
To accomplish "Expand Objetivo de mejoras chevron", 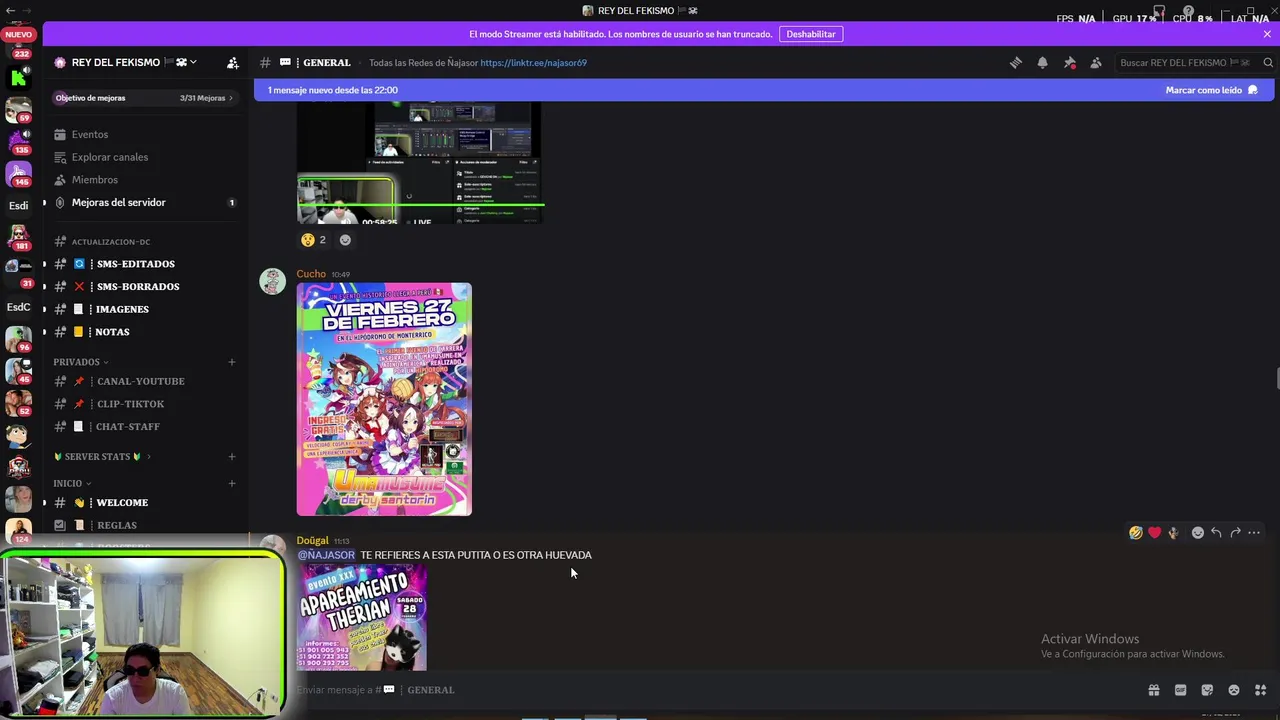I will click(x=231, y=98).
